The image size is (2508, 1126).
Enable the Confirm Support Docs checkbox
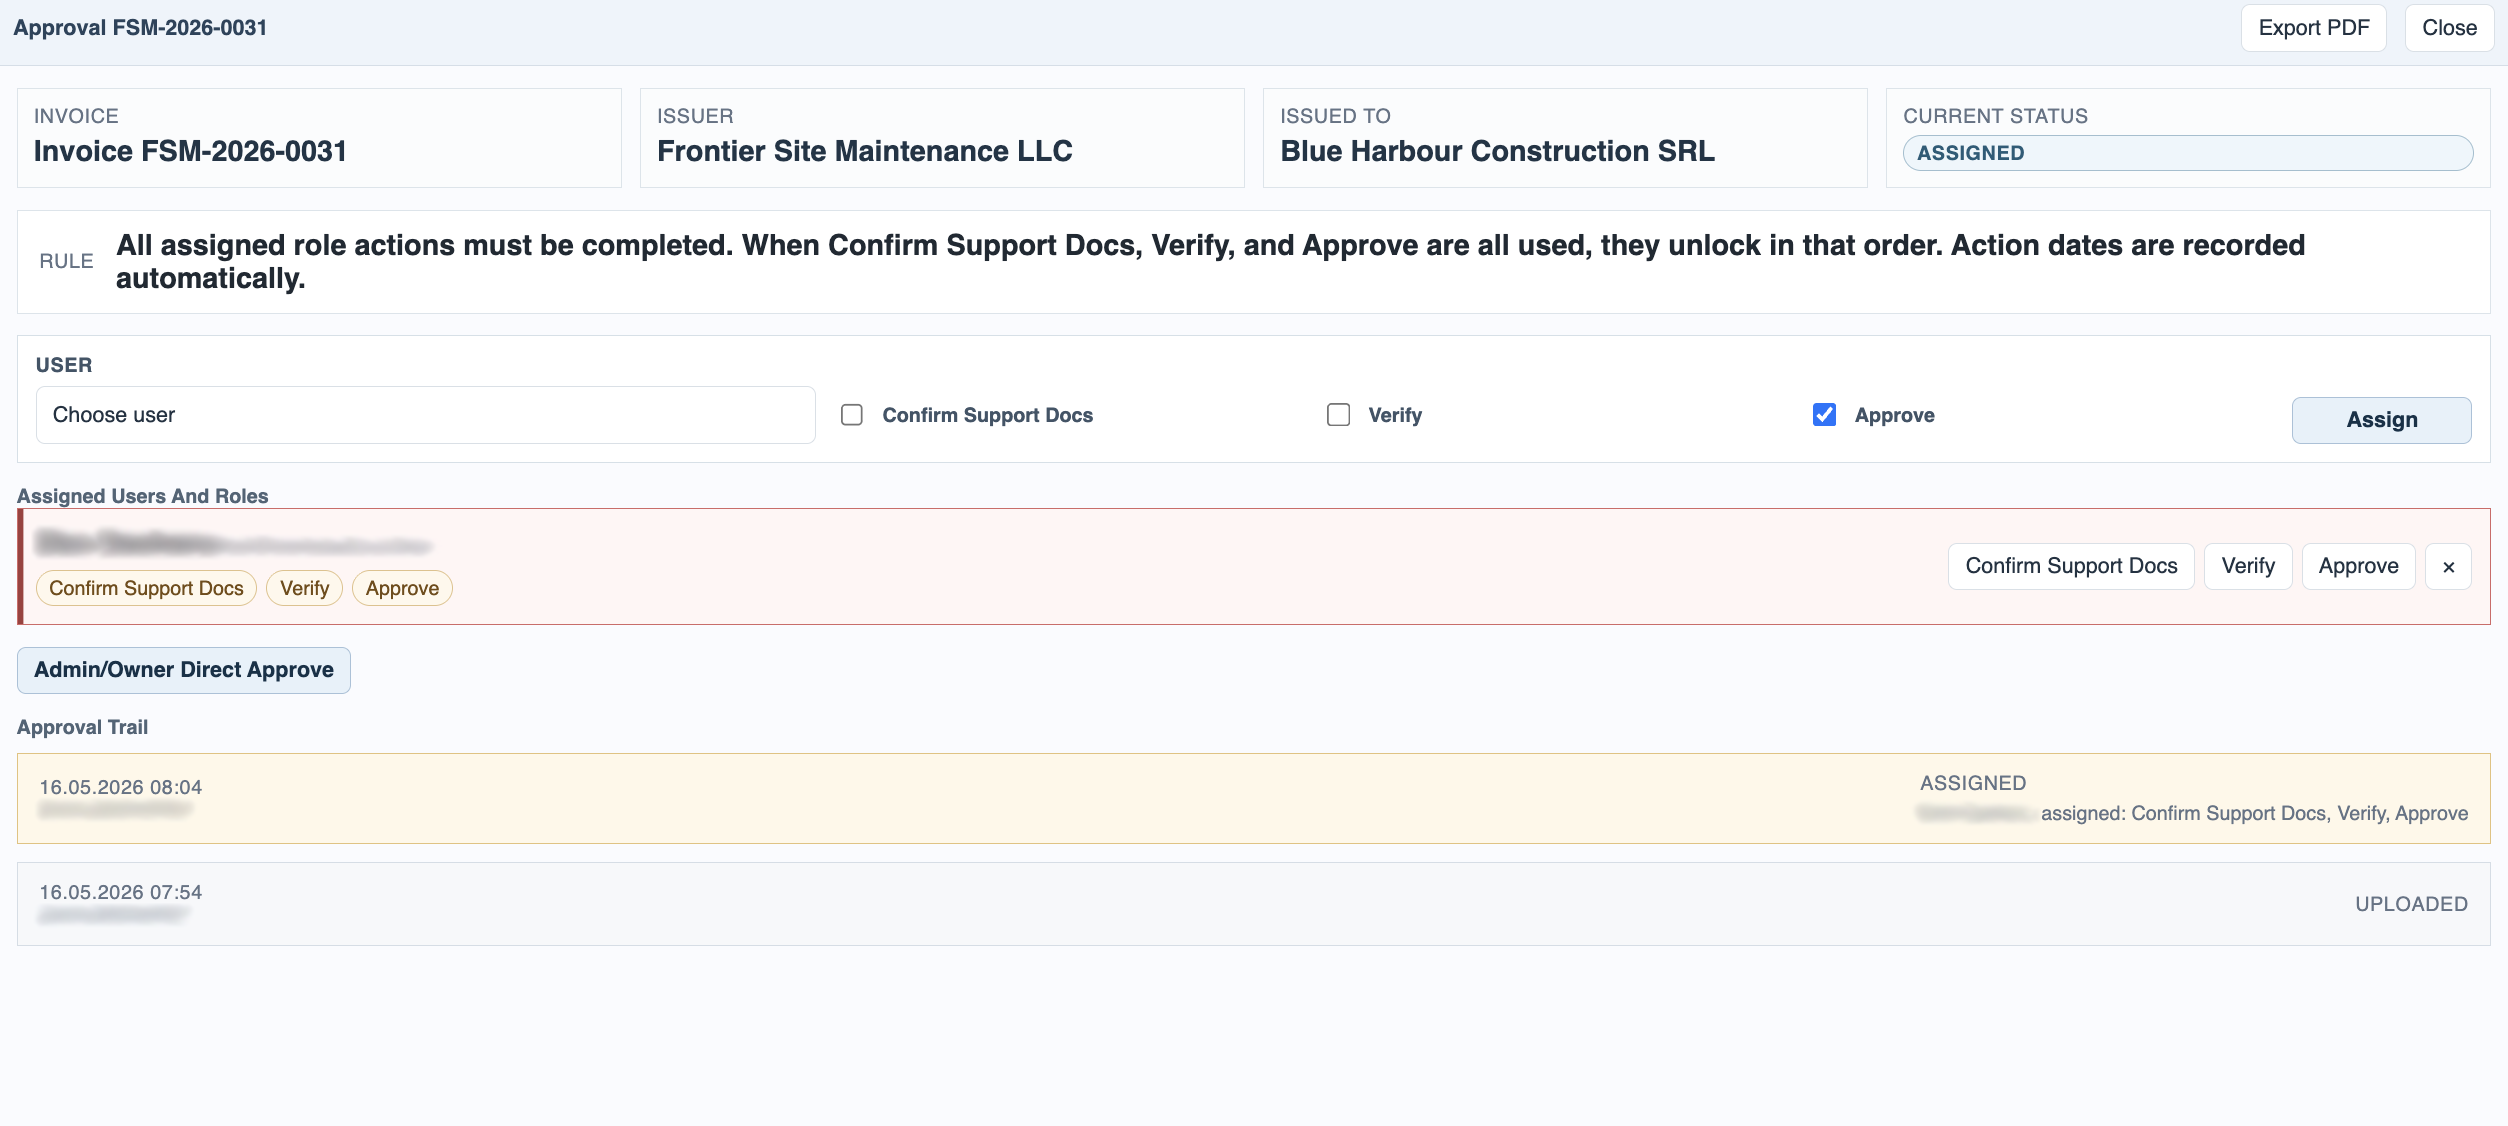point(852,415)
